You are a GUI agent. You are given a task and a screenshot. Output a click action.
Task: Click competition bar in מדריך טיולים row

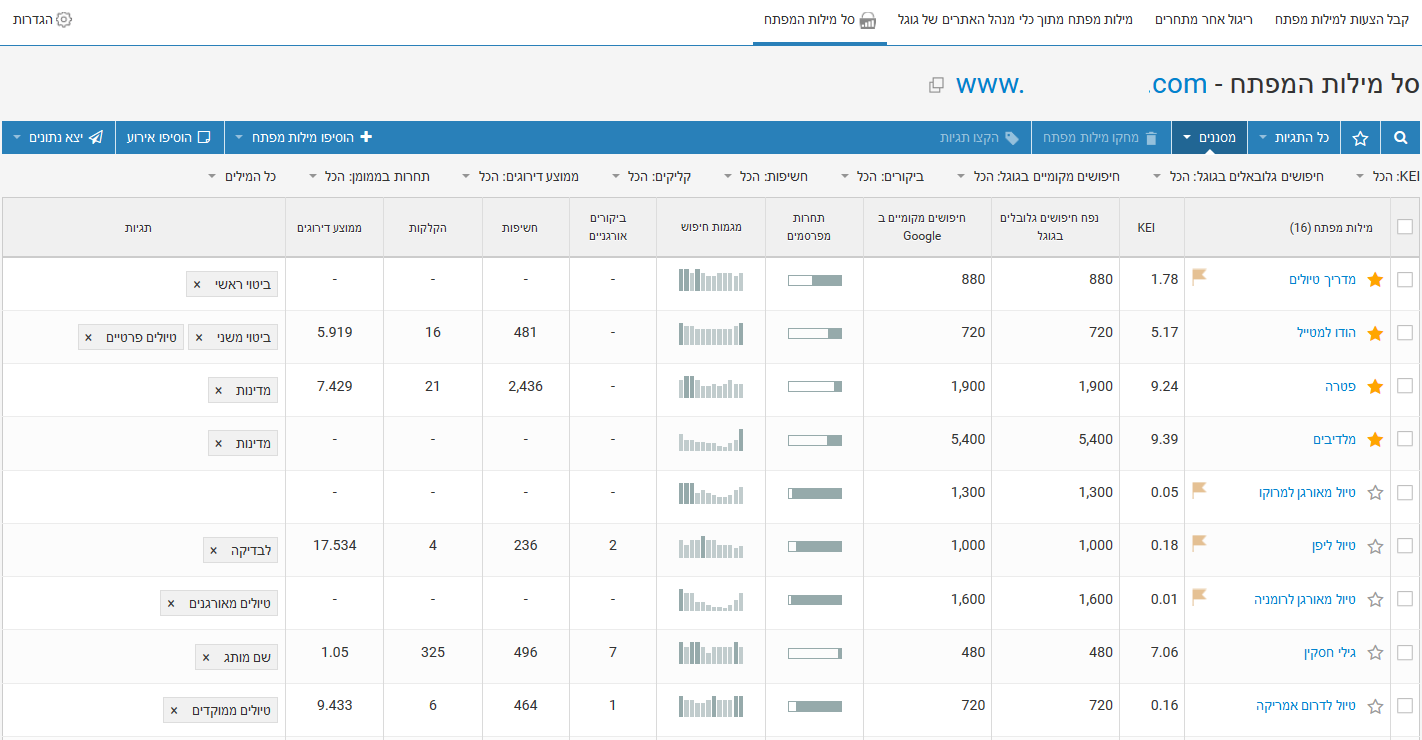click(815, 281)
